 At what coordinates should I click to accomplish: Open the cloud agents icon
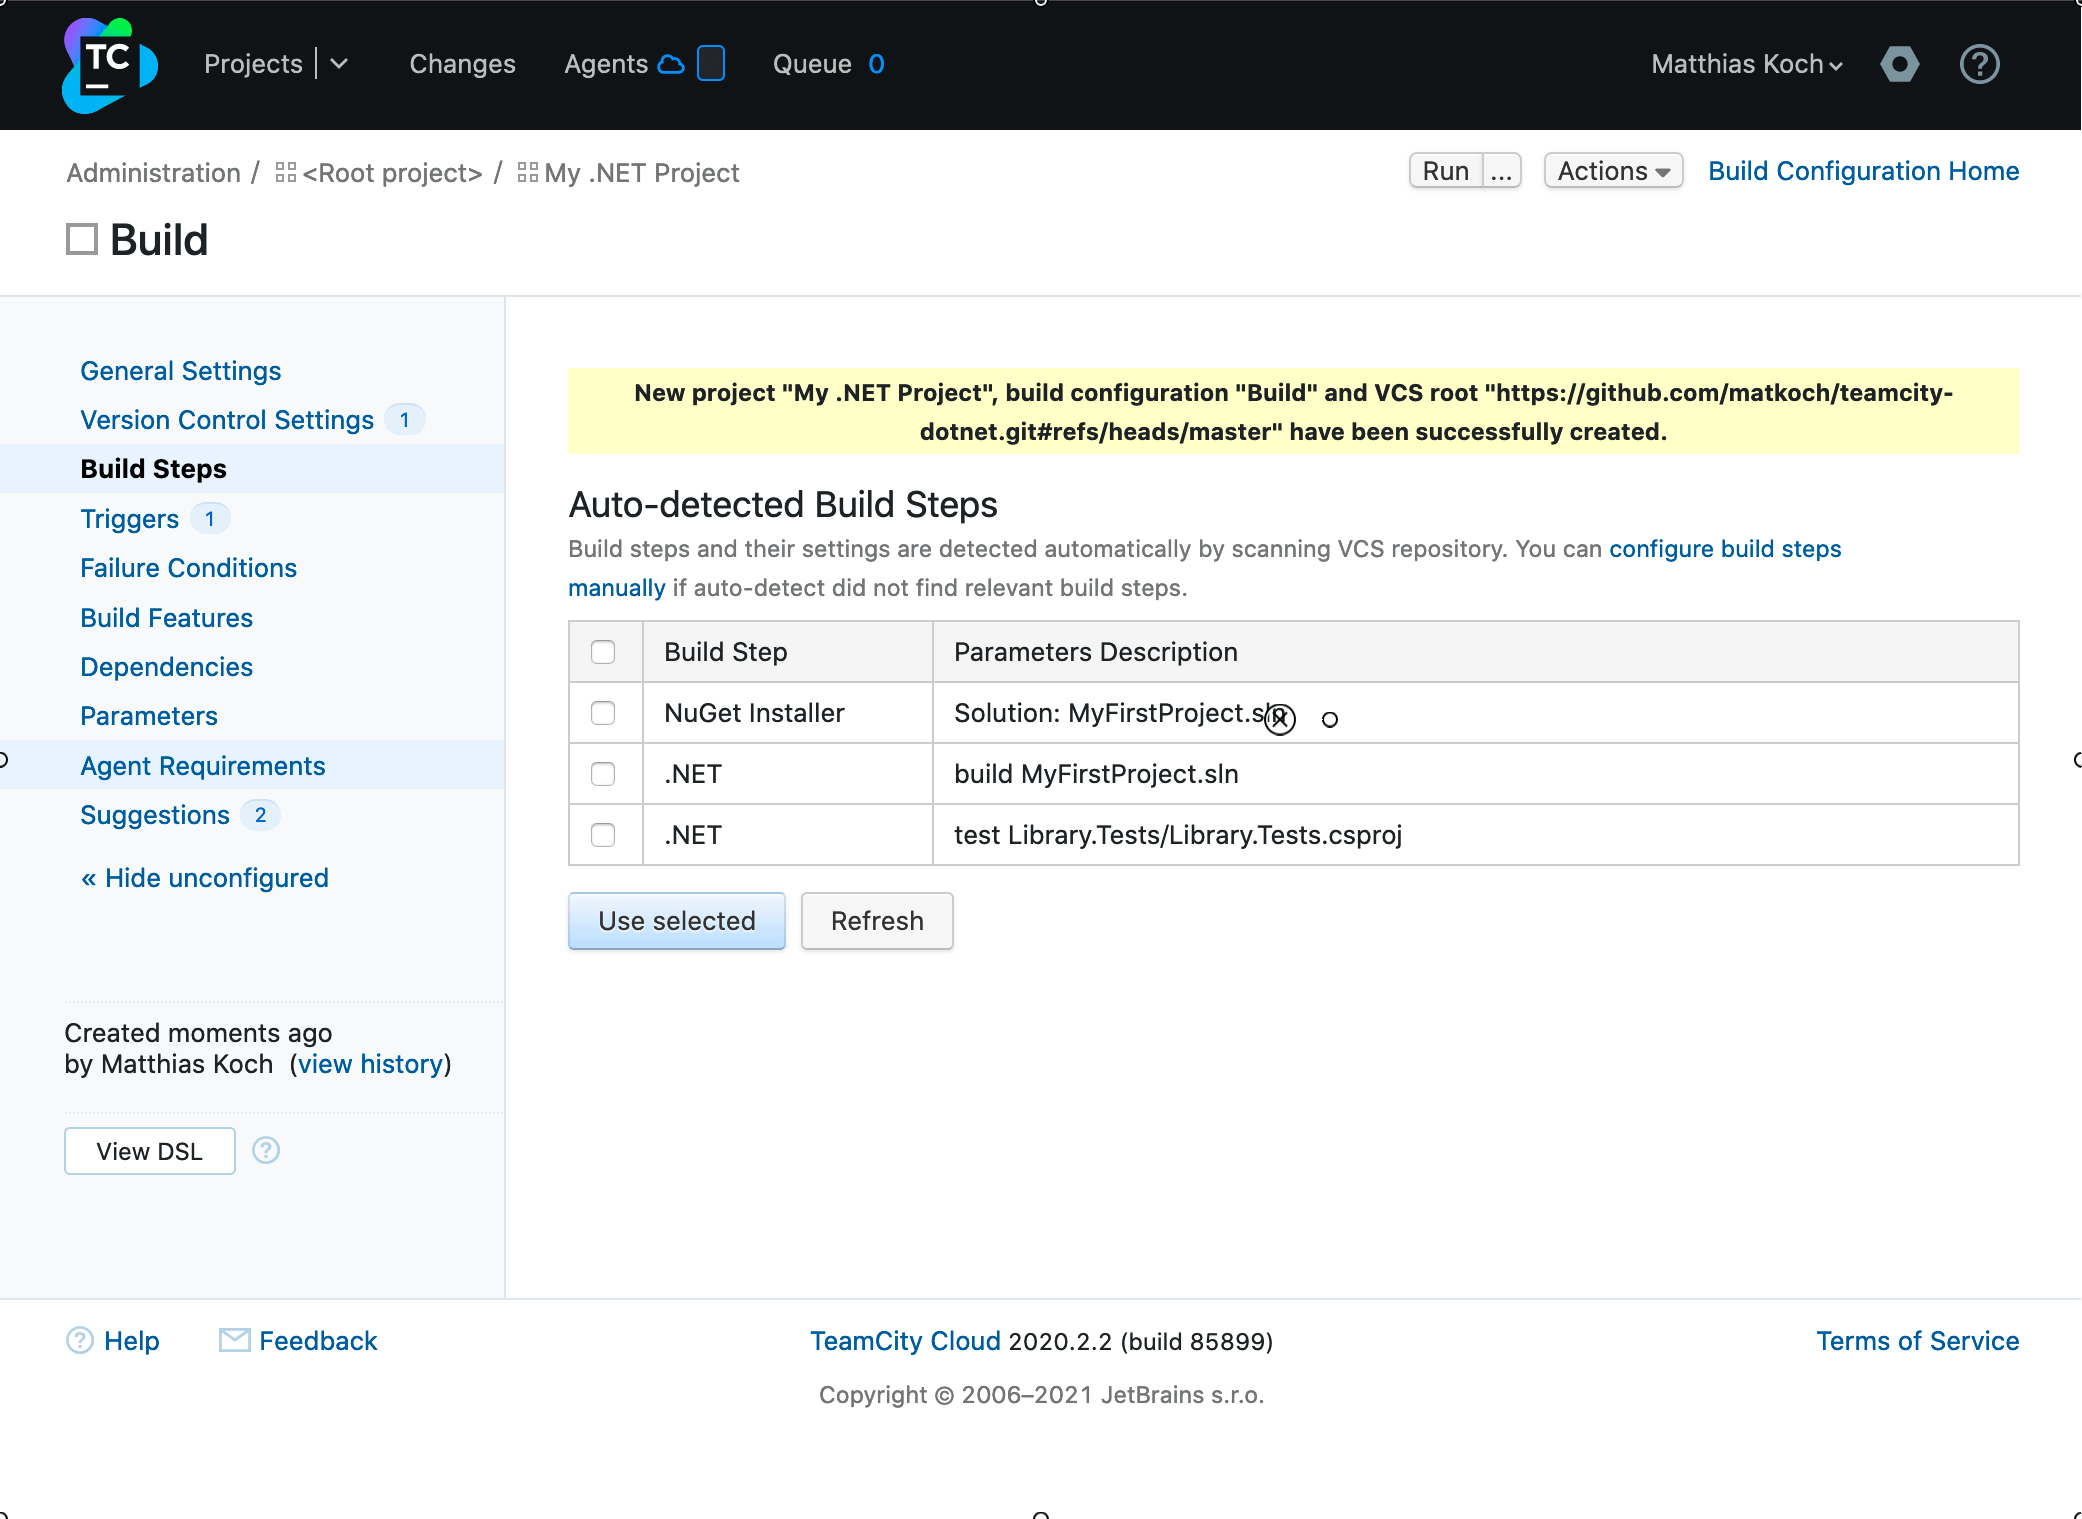pyautogui.click(x=671, y=64)
